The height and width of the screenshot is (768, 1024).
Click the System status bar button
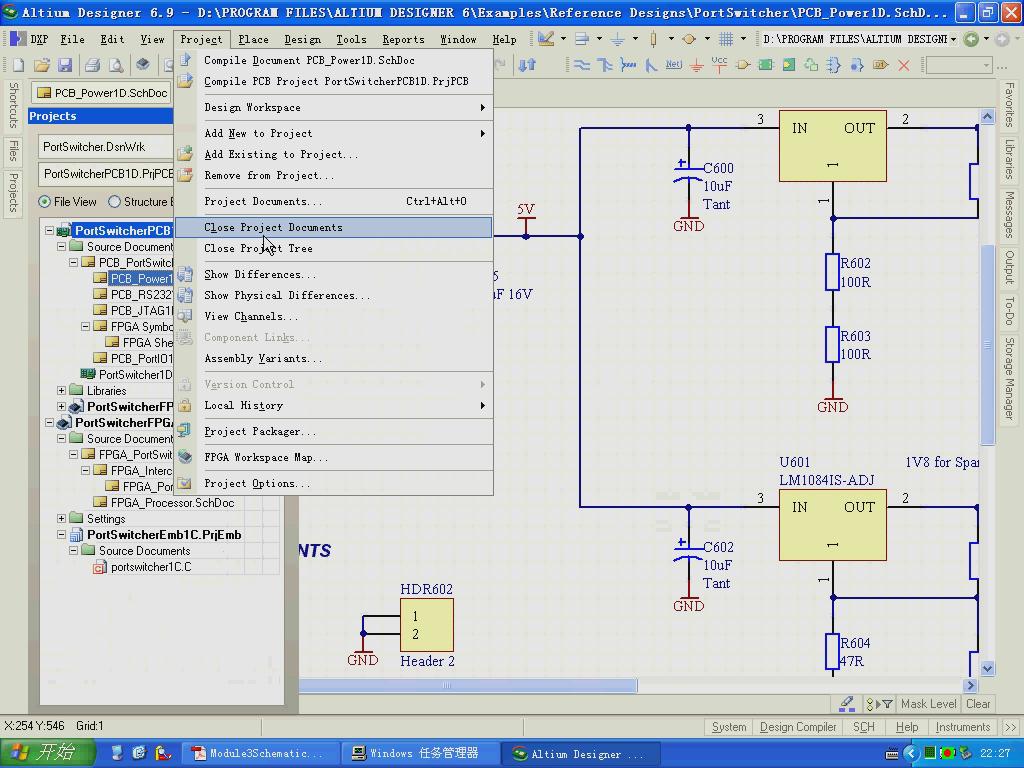(729, 727)
